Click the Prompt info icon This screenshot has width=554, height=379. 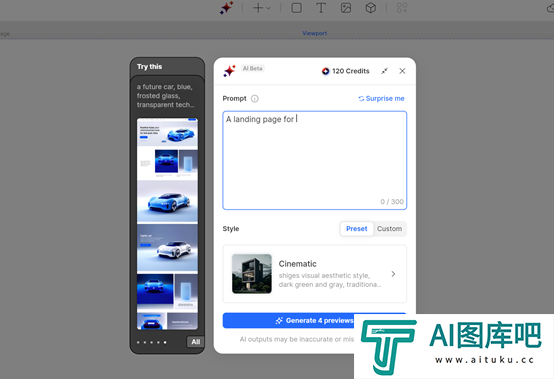[255, 99]
